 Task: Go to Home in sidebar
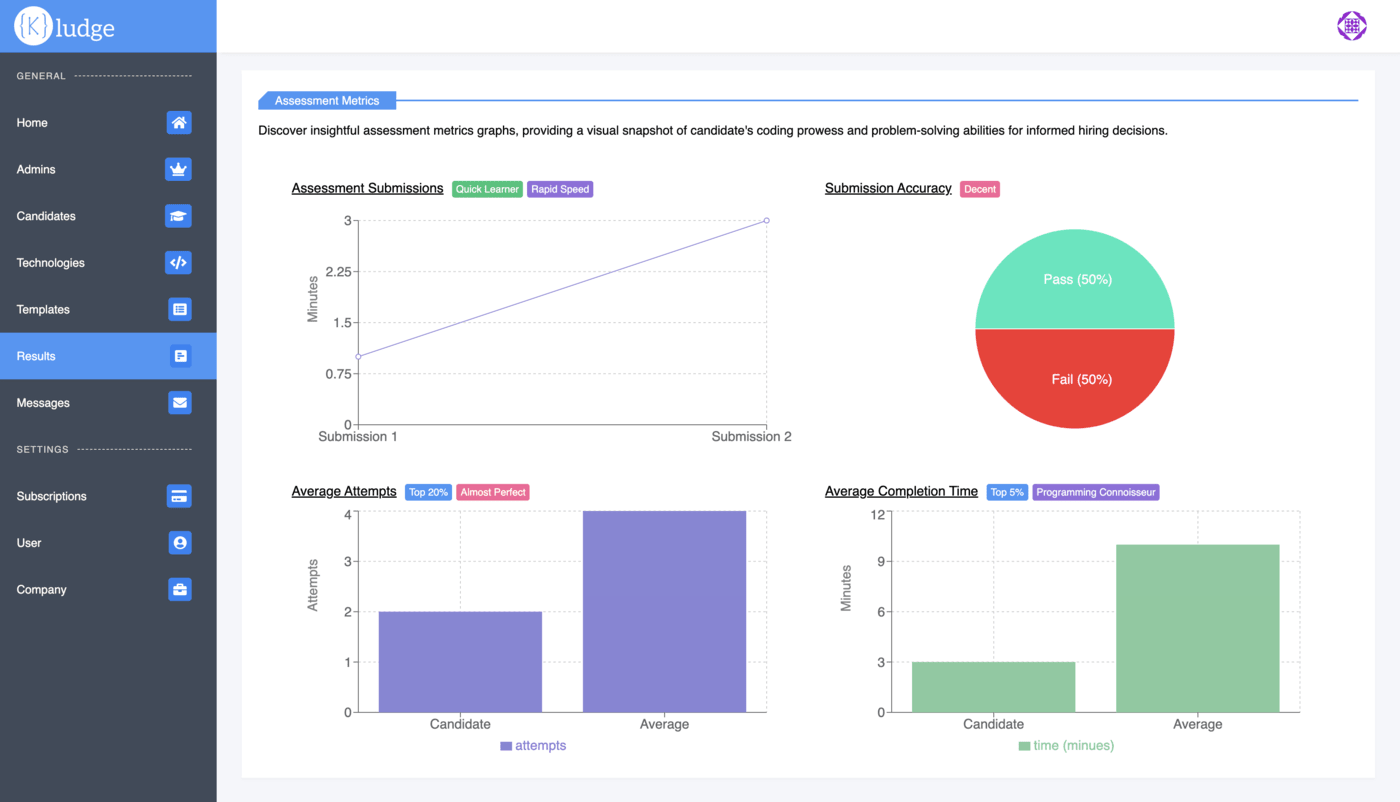(108, 123)
